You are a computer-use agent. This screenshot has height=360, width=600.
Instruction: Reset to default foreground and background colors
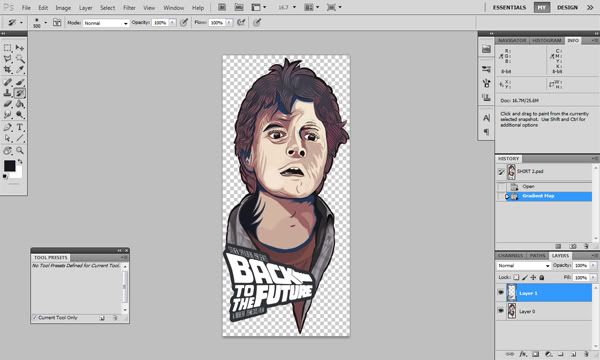(5, 176)
